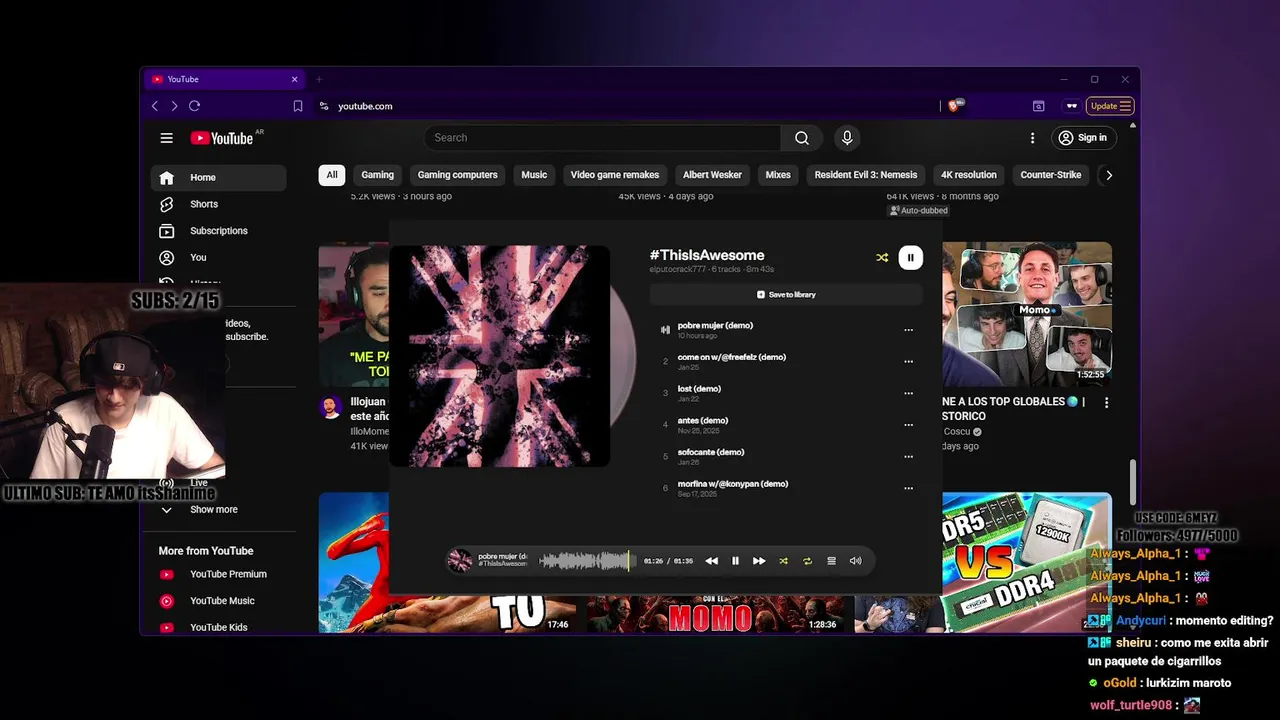Open a new browser tab with plus
The image size is (1280, 720).
point(319,79)
